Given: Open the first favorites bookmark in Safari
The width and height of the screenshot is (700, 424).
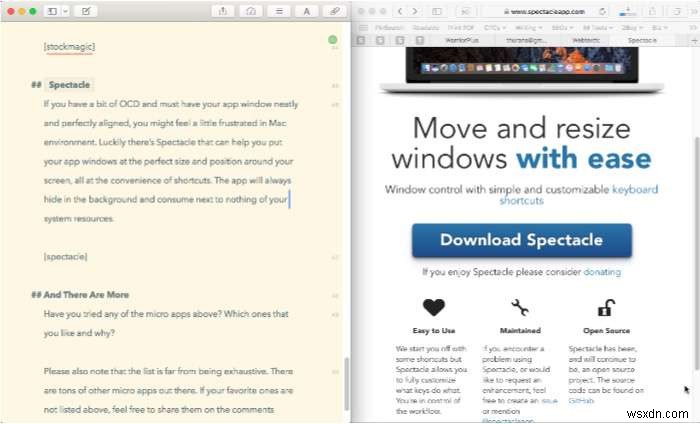Looking at the screenshot, I should pyautogui.click(x=388, y=28).
